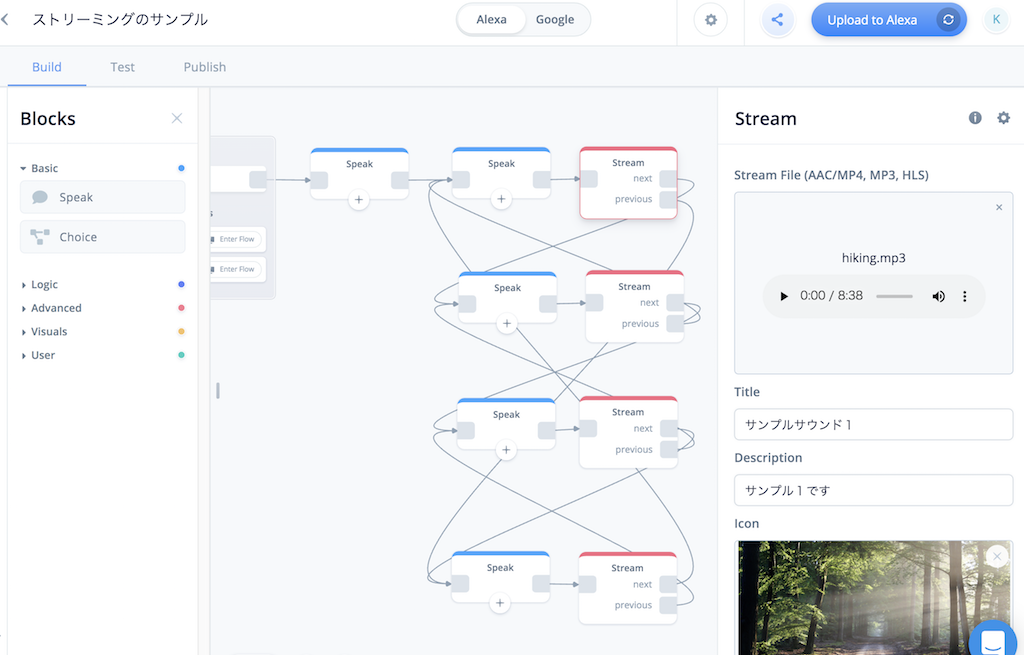Open the K user avatar menu
The width and height of the screenshot is (1024, 655).
[996, 20]
